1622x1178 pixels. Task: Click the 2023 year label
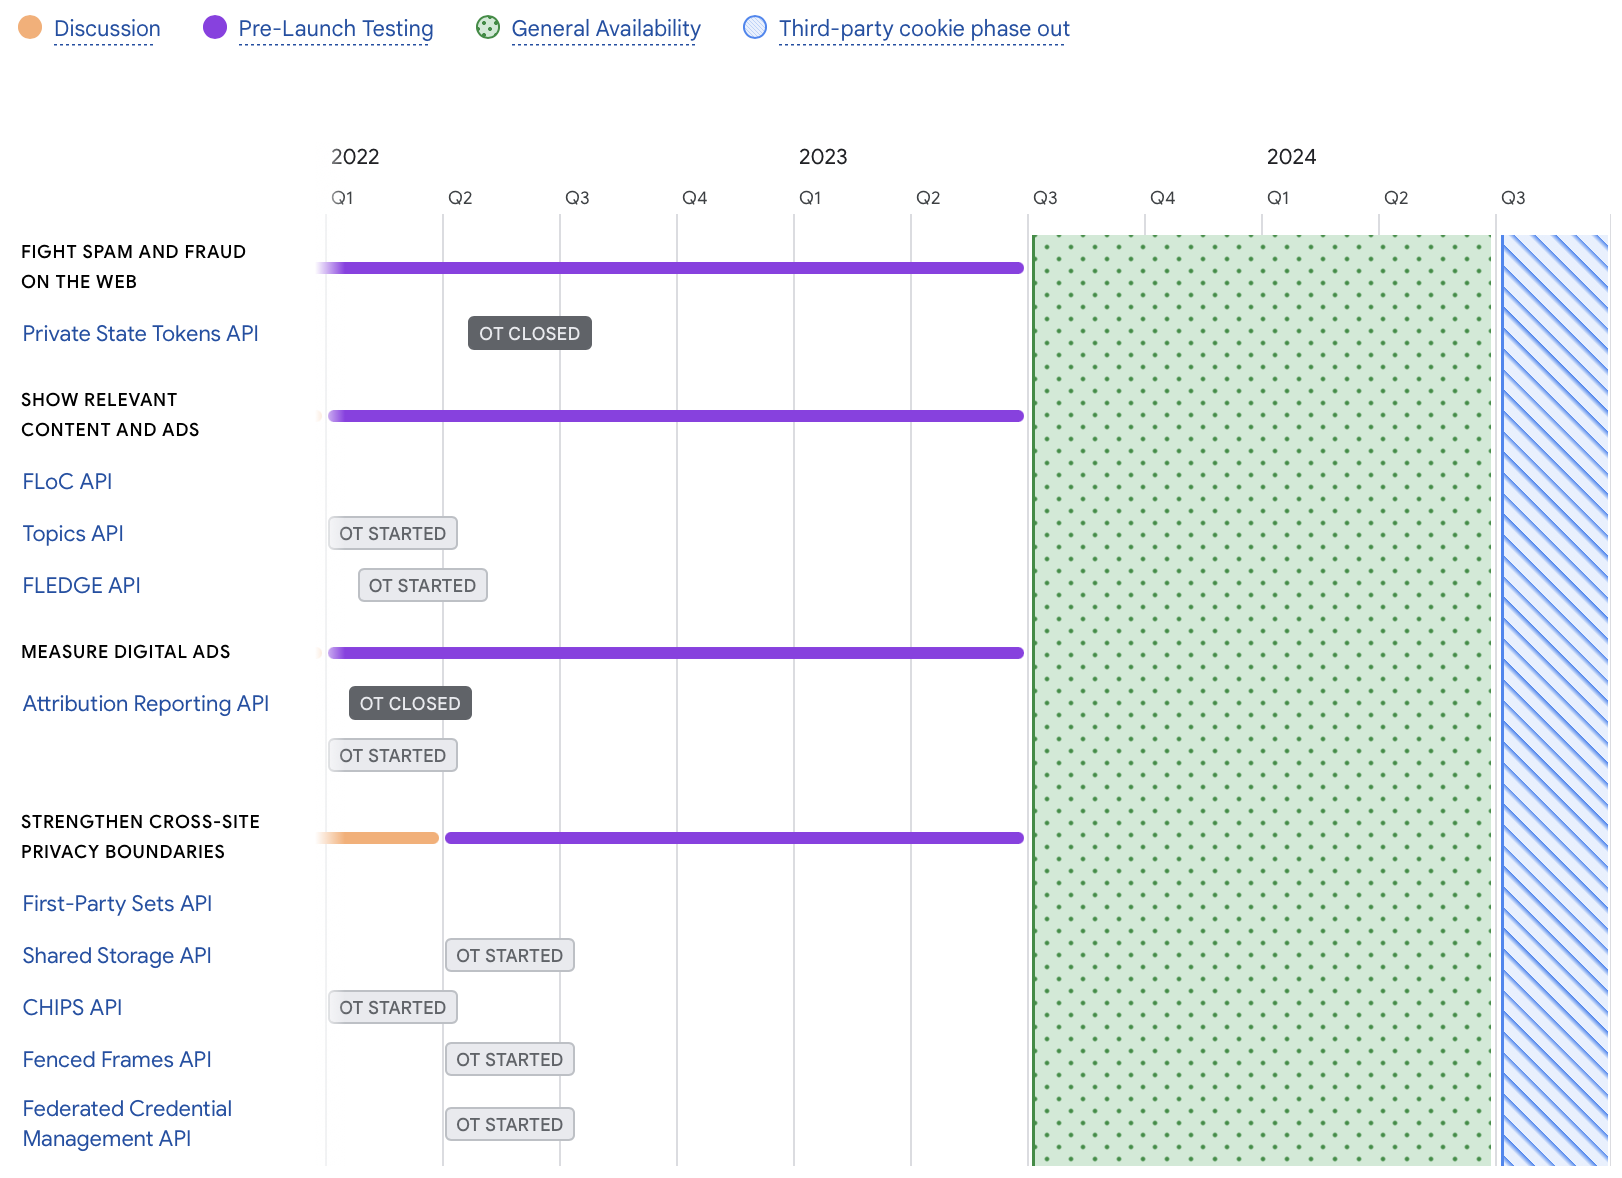pos(823,157)
